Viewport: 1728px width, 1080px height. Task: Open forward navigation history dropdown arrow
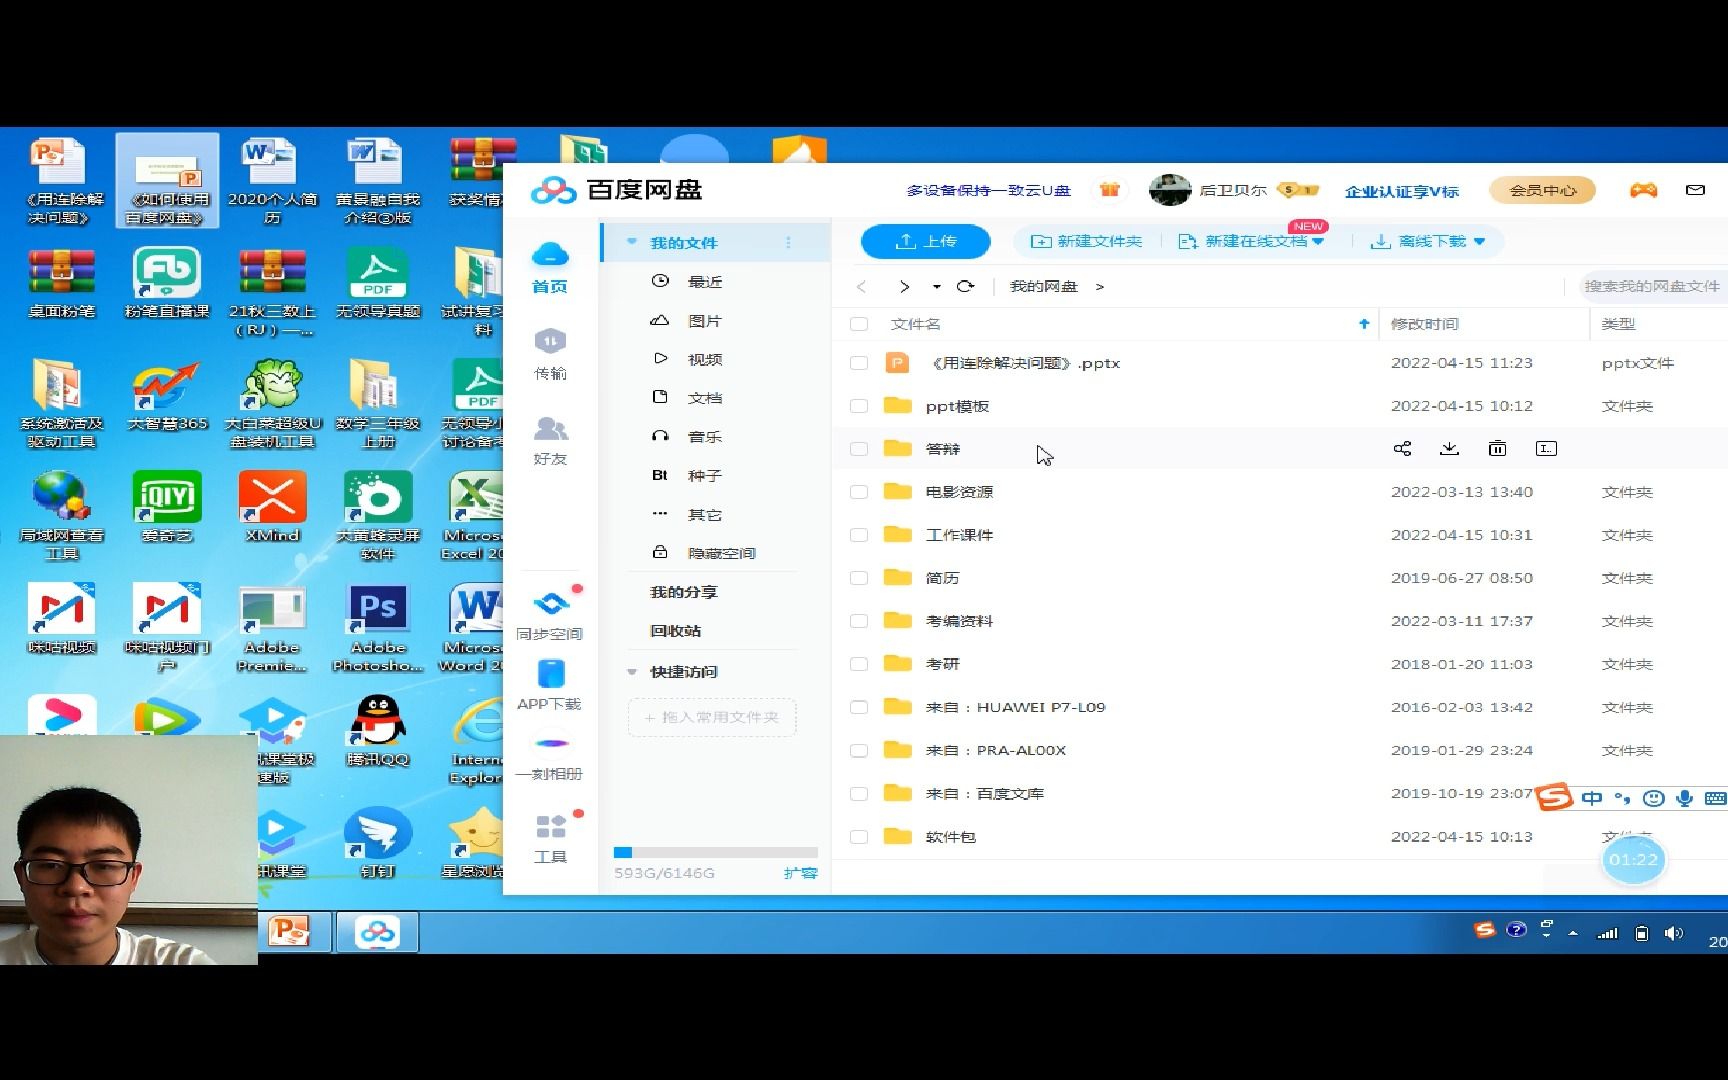coord(935,287)
